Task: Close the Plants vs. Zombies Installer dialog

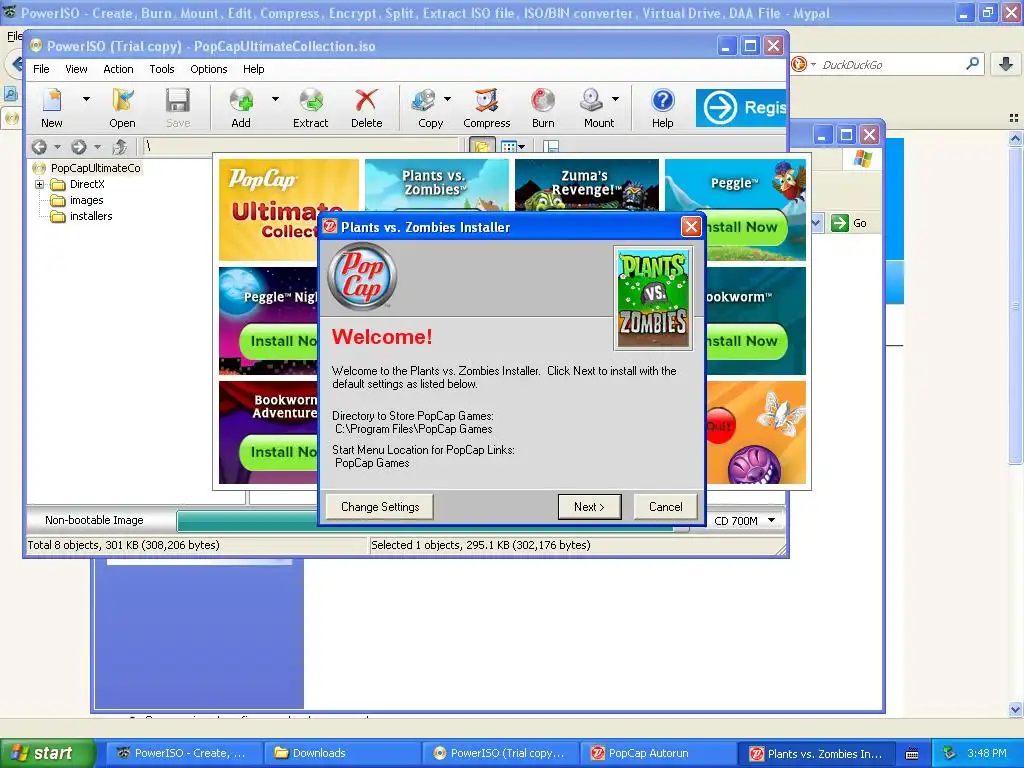Action: pyautogui.click(x=691, y=227)
